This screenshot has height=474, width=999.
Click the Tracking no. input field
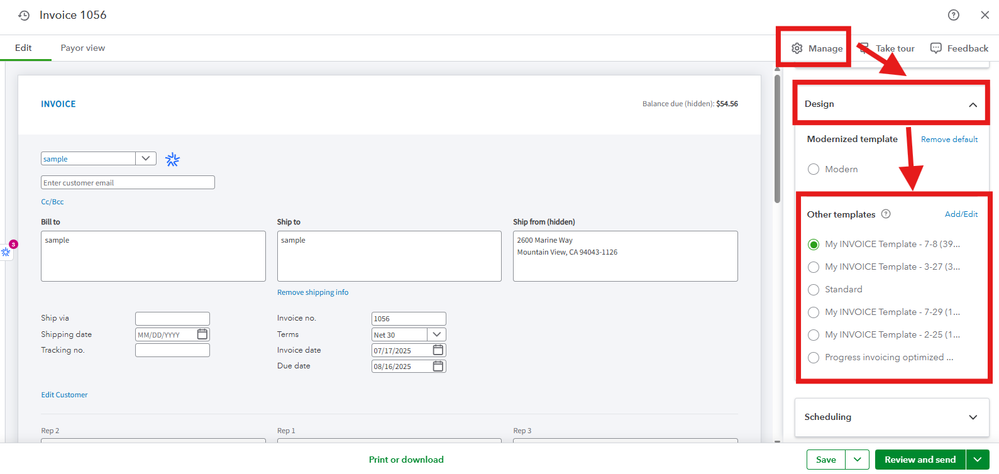[x=172, y=350]
